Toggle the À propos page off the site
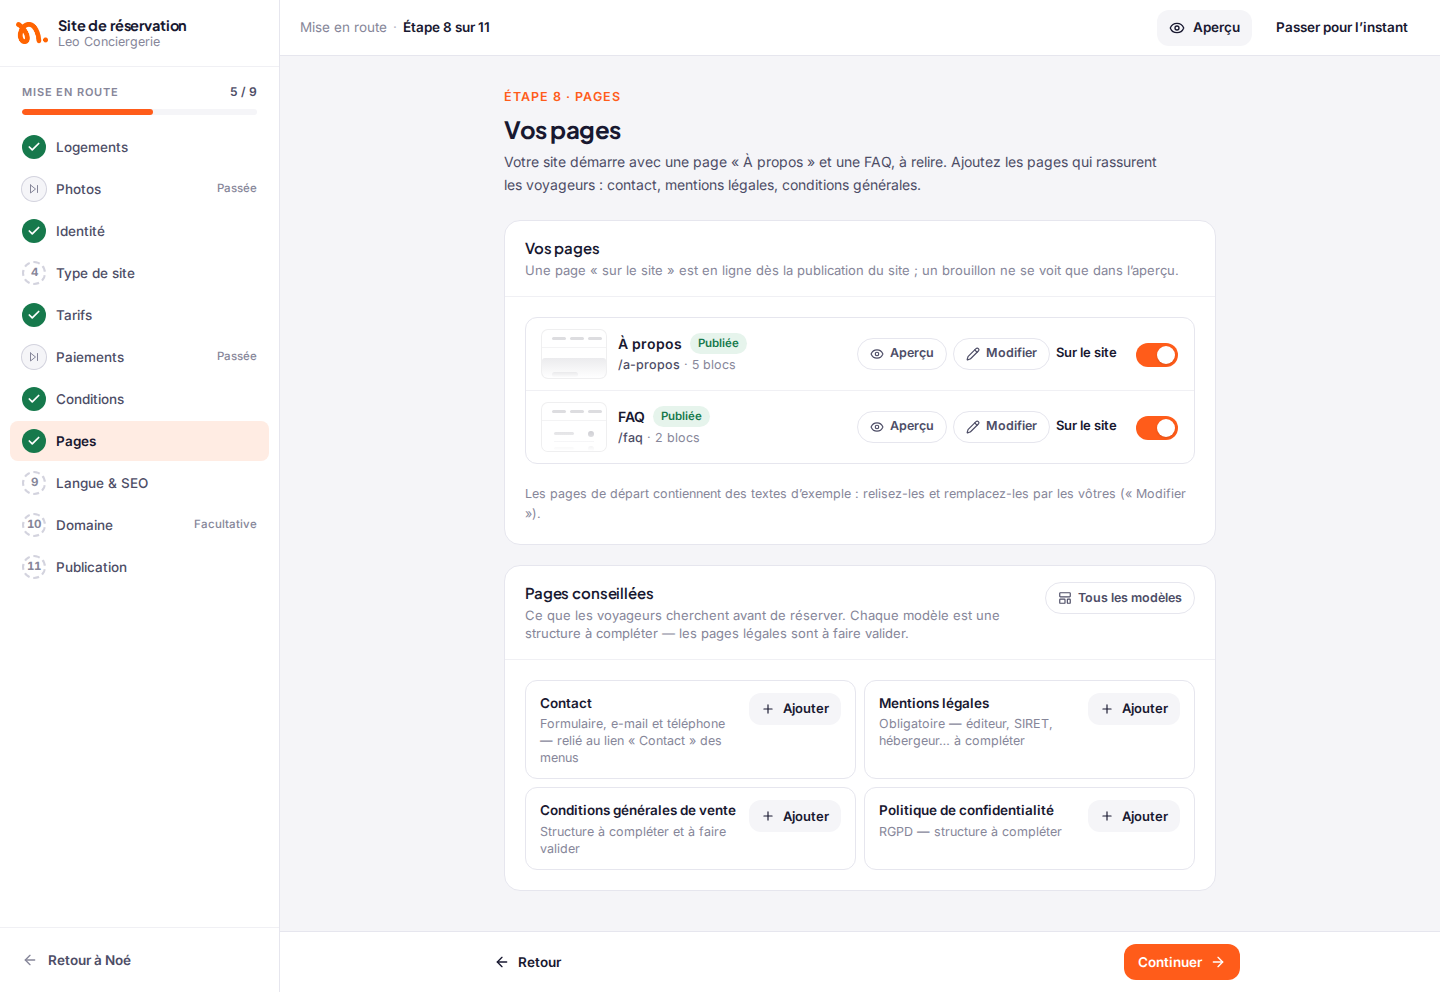Viewport: 1440px width, 992px height. click(x=1157, y=355)
